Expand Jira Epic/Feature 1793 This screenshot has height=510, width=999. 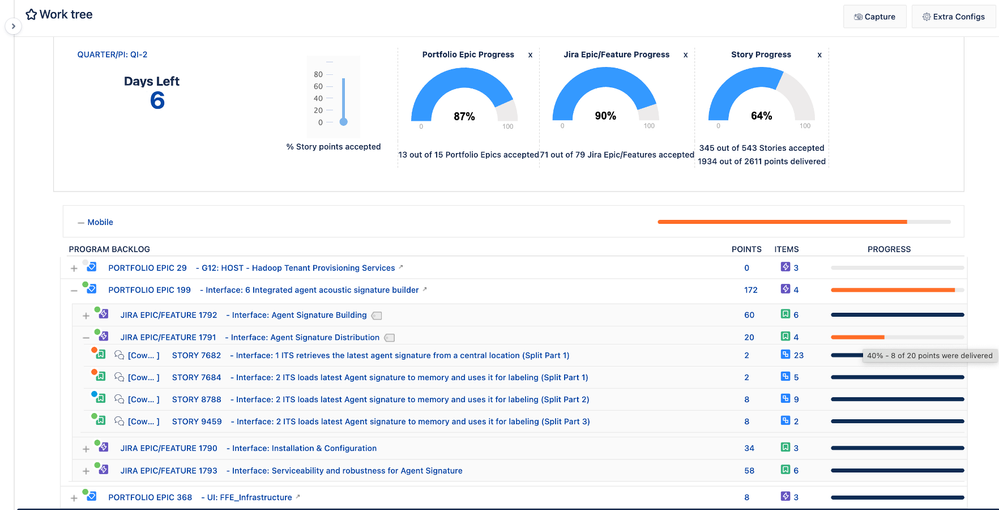[86, 471]
